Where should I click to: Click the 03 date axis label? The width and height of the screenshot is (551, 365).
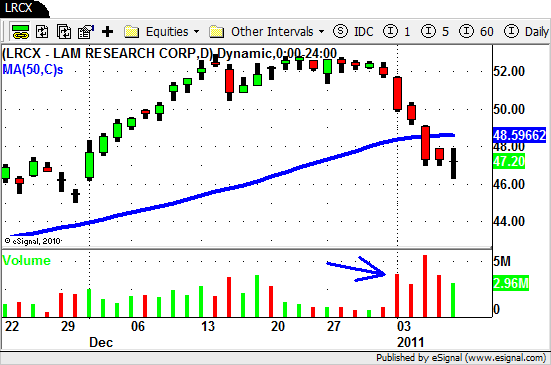pos(404,326)
